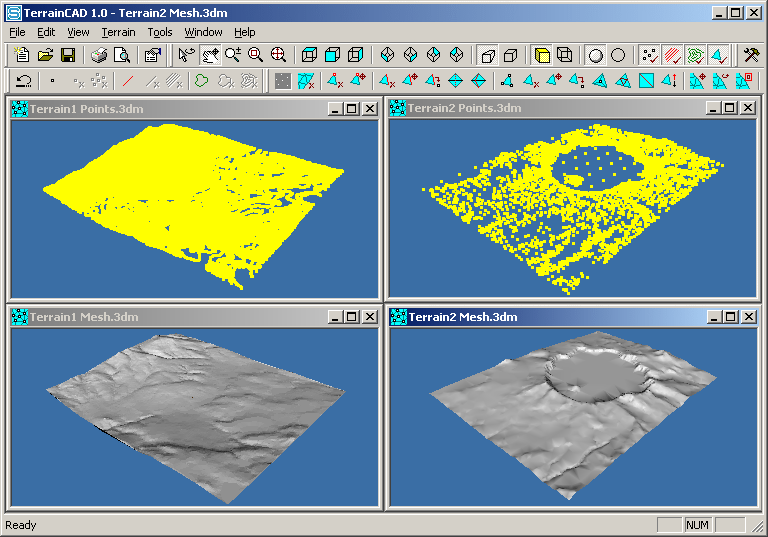Select the add single point tool
The height and width of the screenshot is (537, 768).
(52, 80)
